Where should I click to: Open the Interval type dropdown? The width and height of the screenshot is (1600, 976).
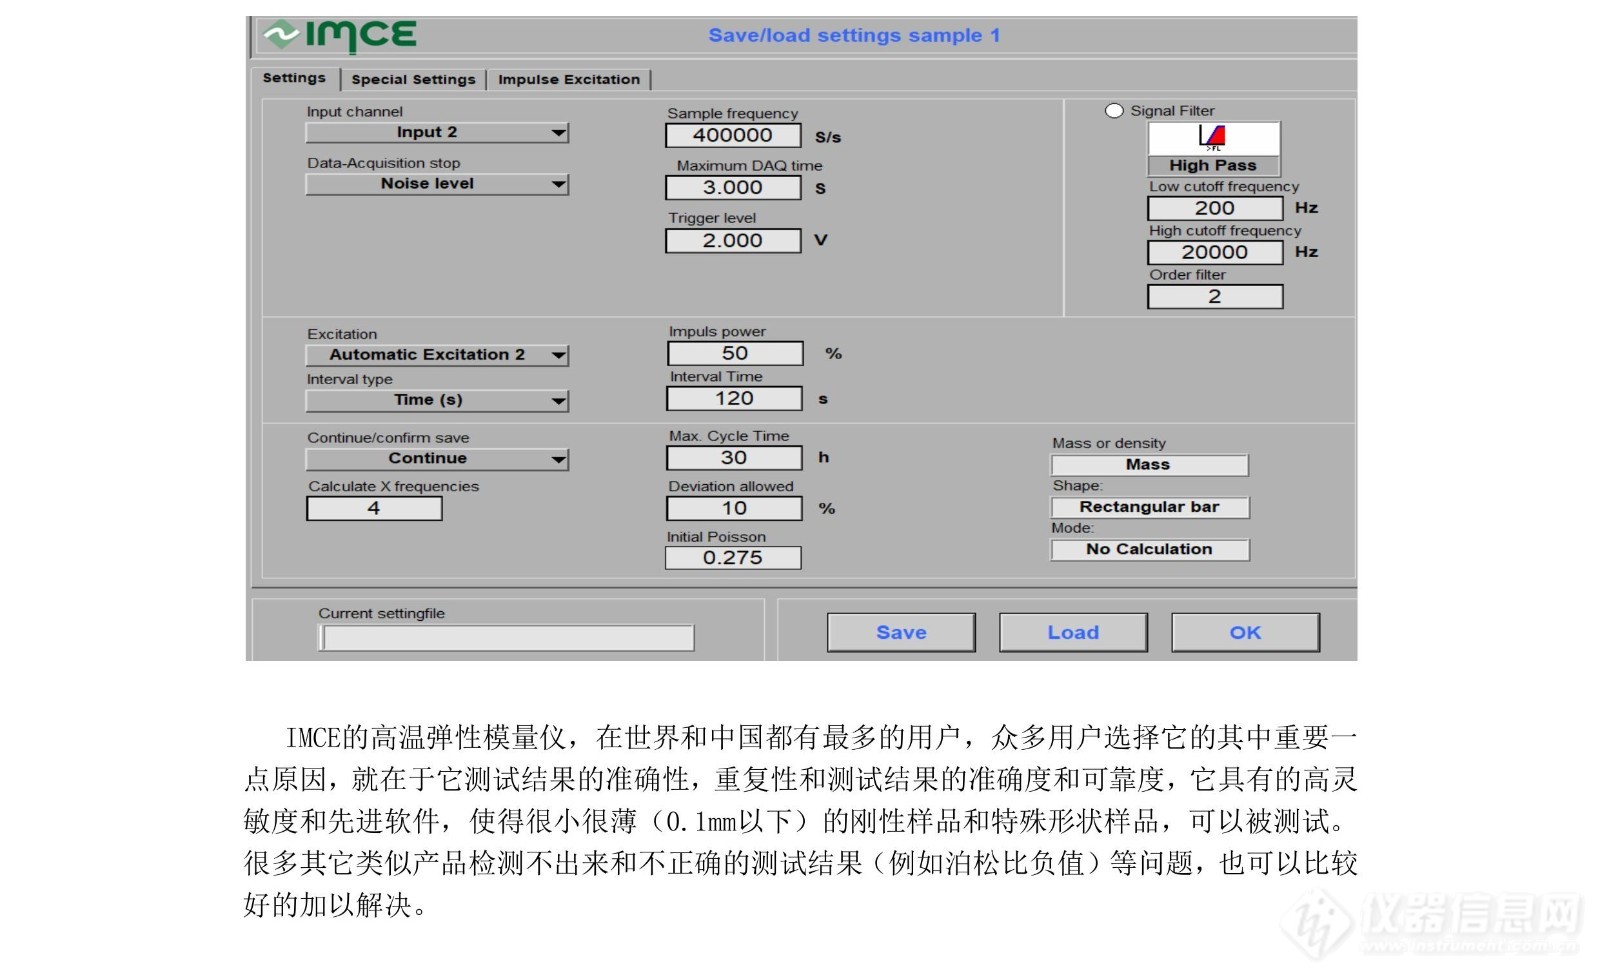point(437,400)
